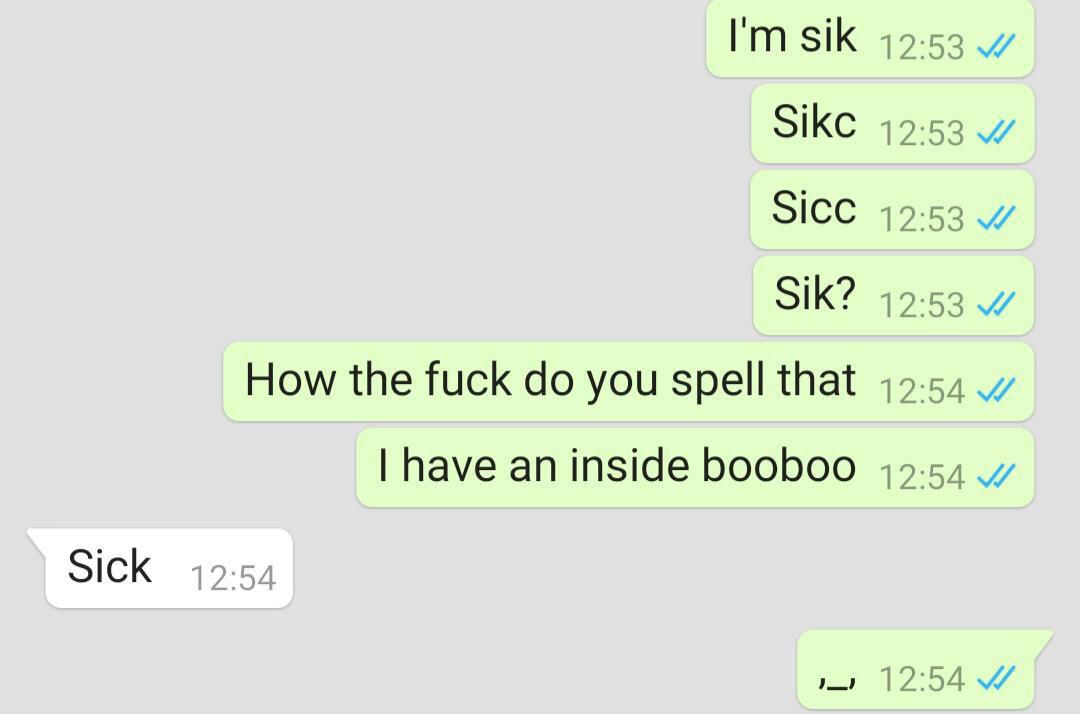Click the 12:54 timestamp on the "Sick" reply
The height and width of the screenshot is (714, 1080).
coord(233,578)
